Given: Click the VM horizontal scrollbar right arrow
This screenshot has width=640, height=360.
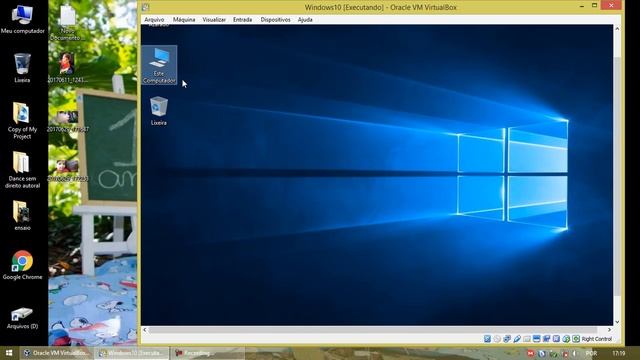Looking at the screenshot, I should coord(609,330).
